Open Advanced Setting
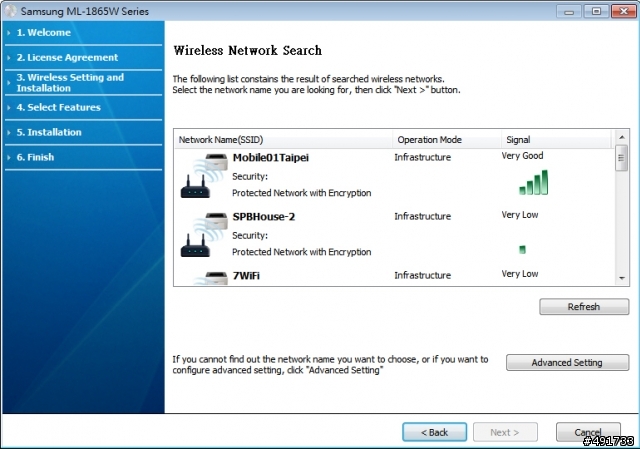 (567, 362)
